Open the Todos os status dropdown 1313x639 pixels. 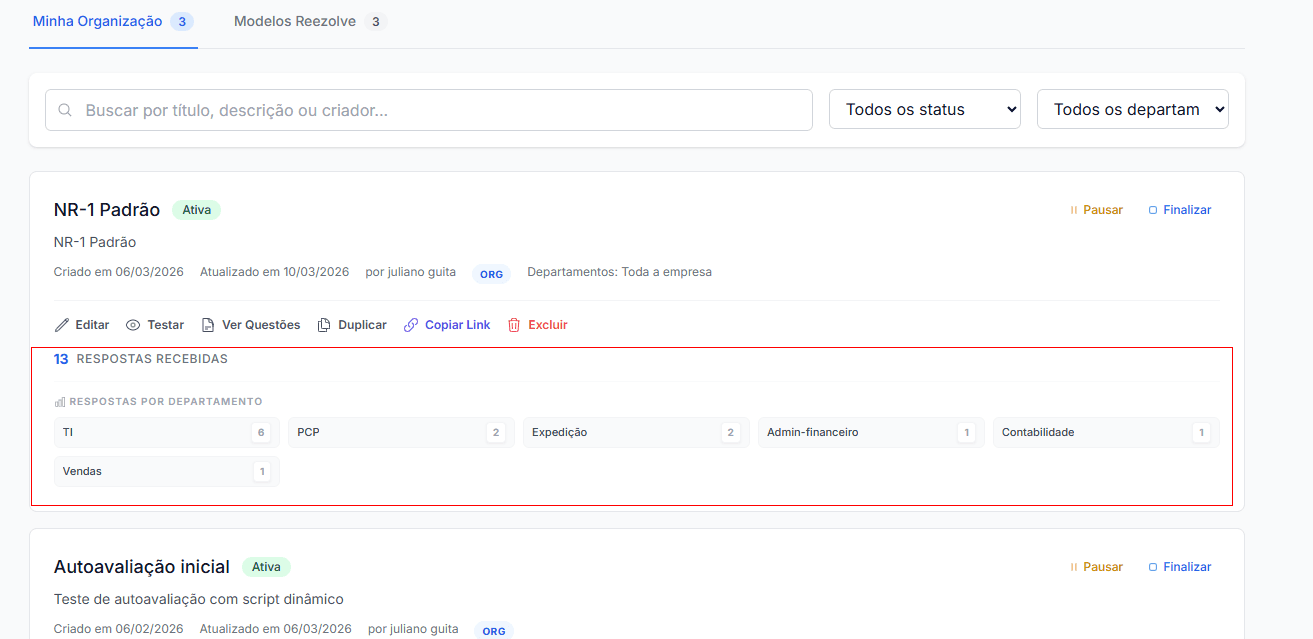[x=924, y=110]
